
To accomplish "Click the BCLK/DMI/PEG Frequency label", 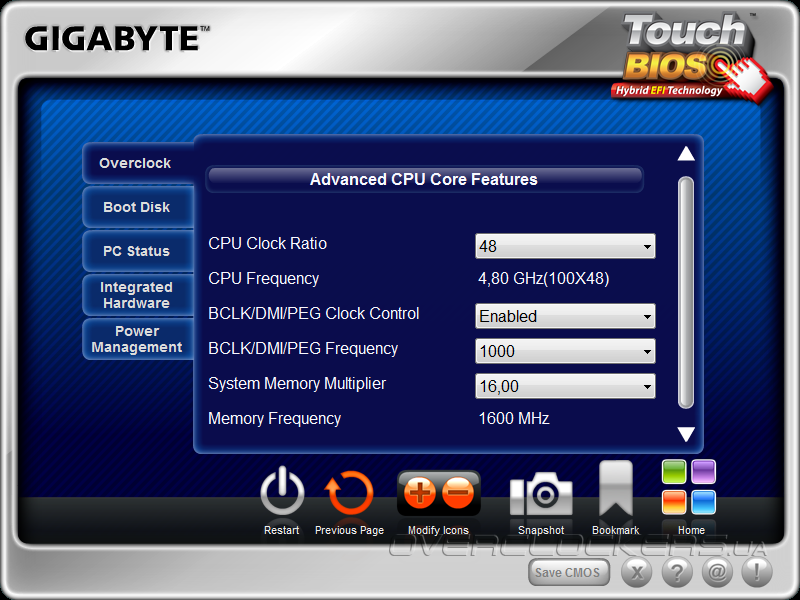I will tap(303, 348).
